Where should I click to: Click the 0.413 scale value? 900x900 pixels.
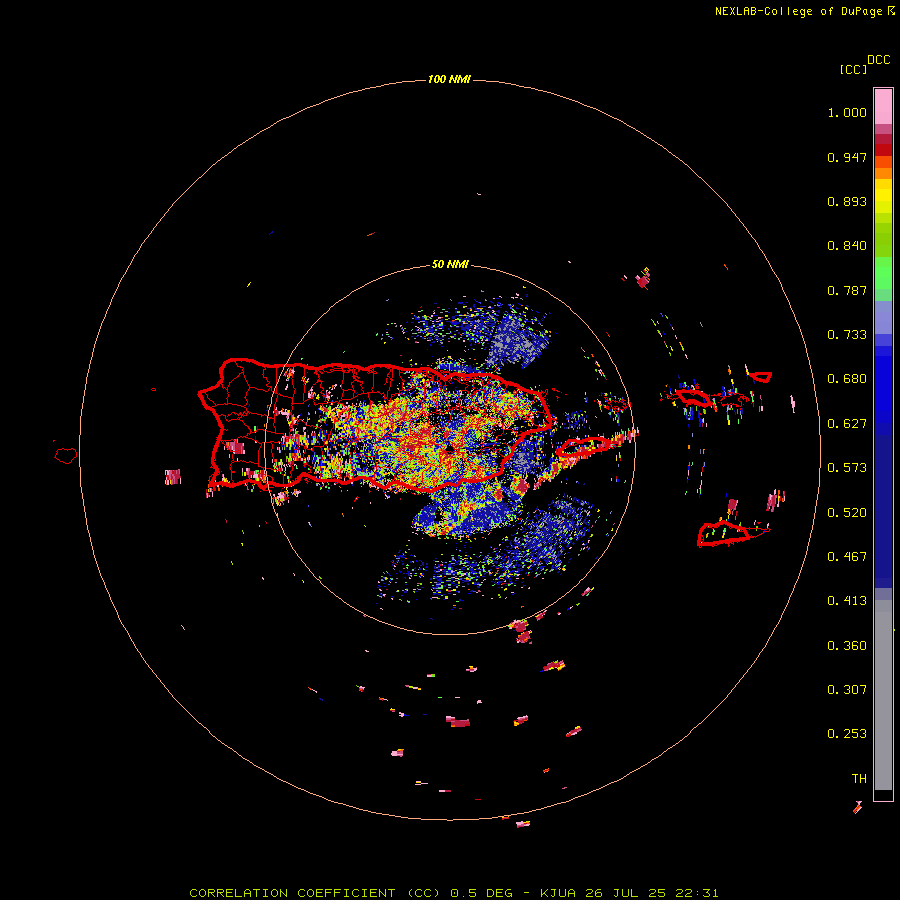coord(847,601)
